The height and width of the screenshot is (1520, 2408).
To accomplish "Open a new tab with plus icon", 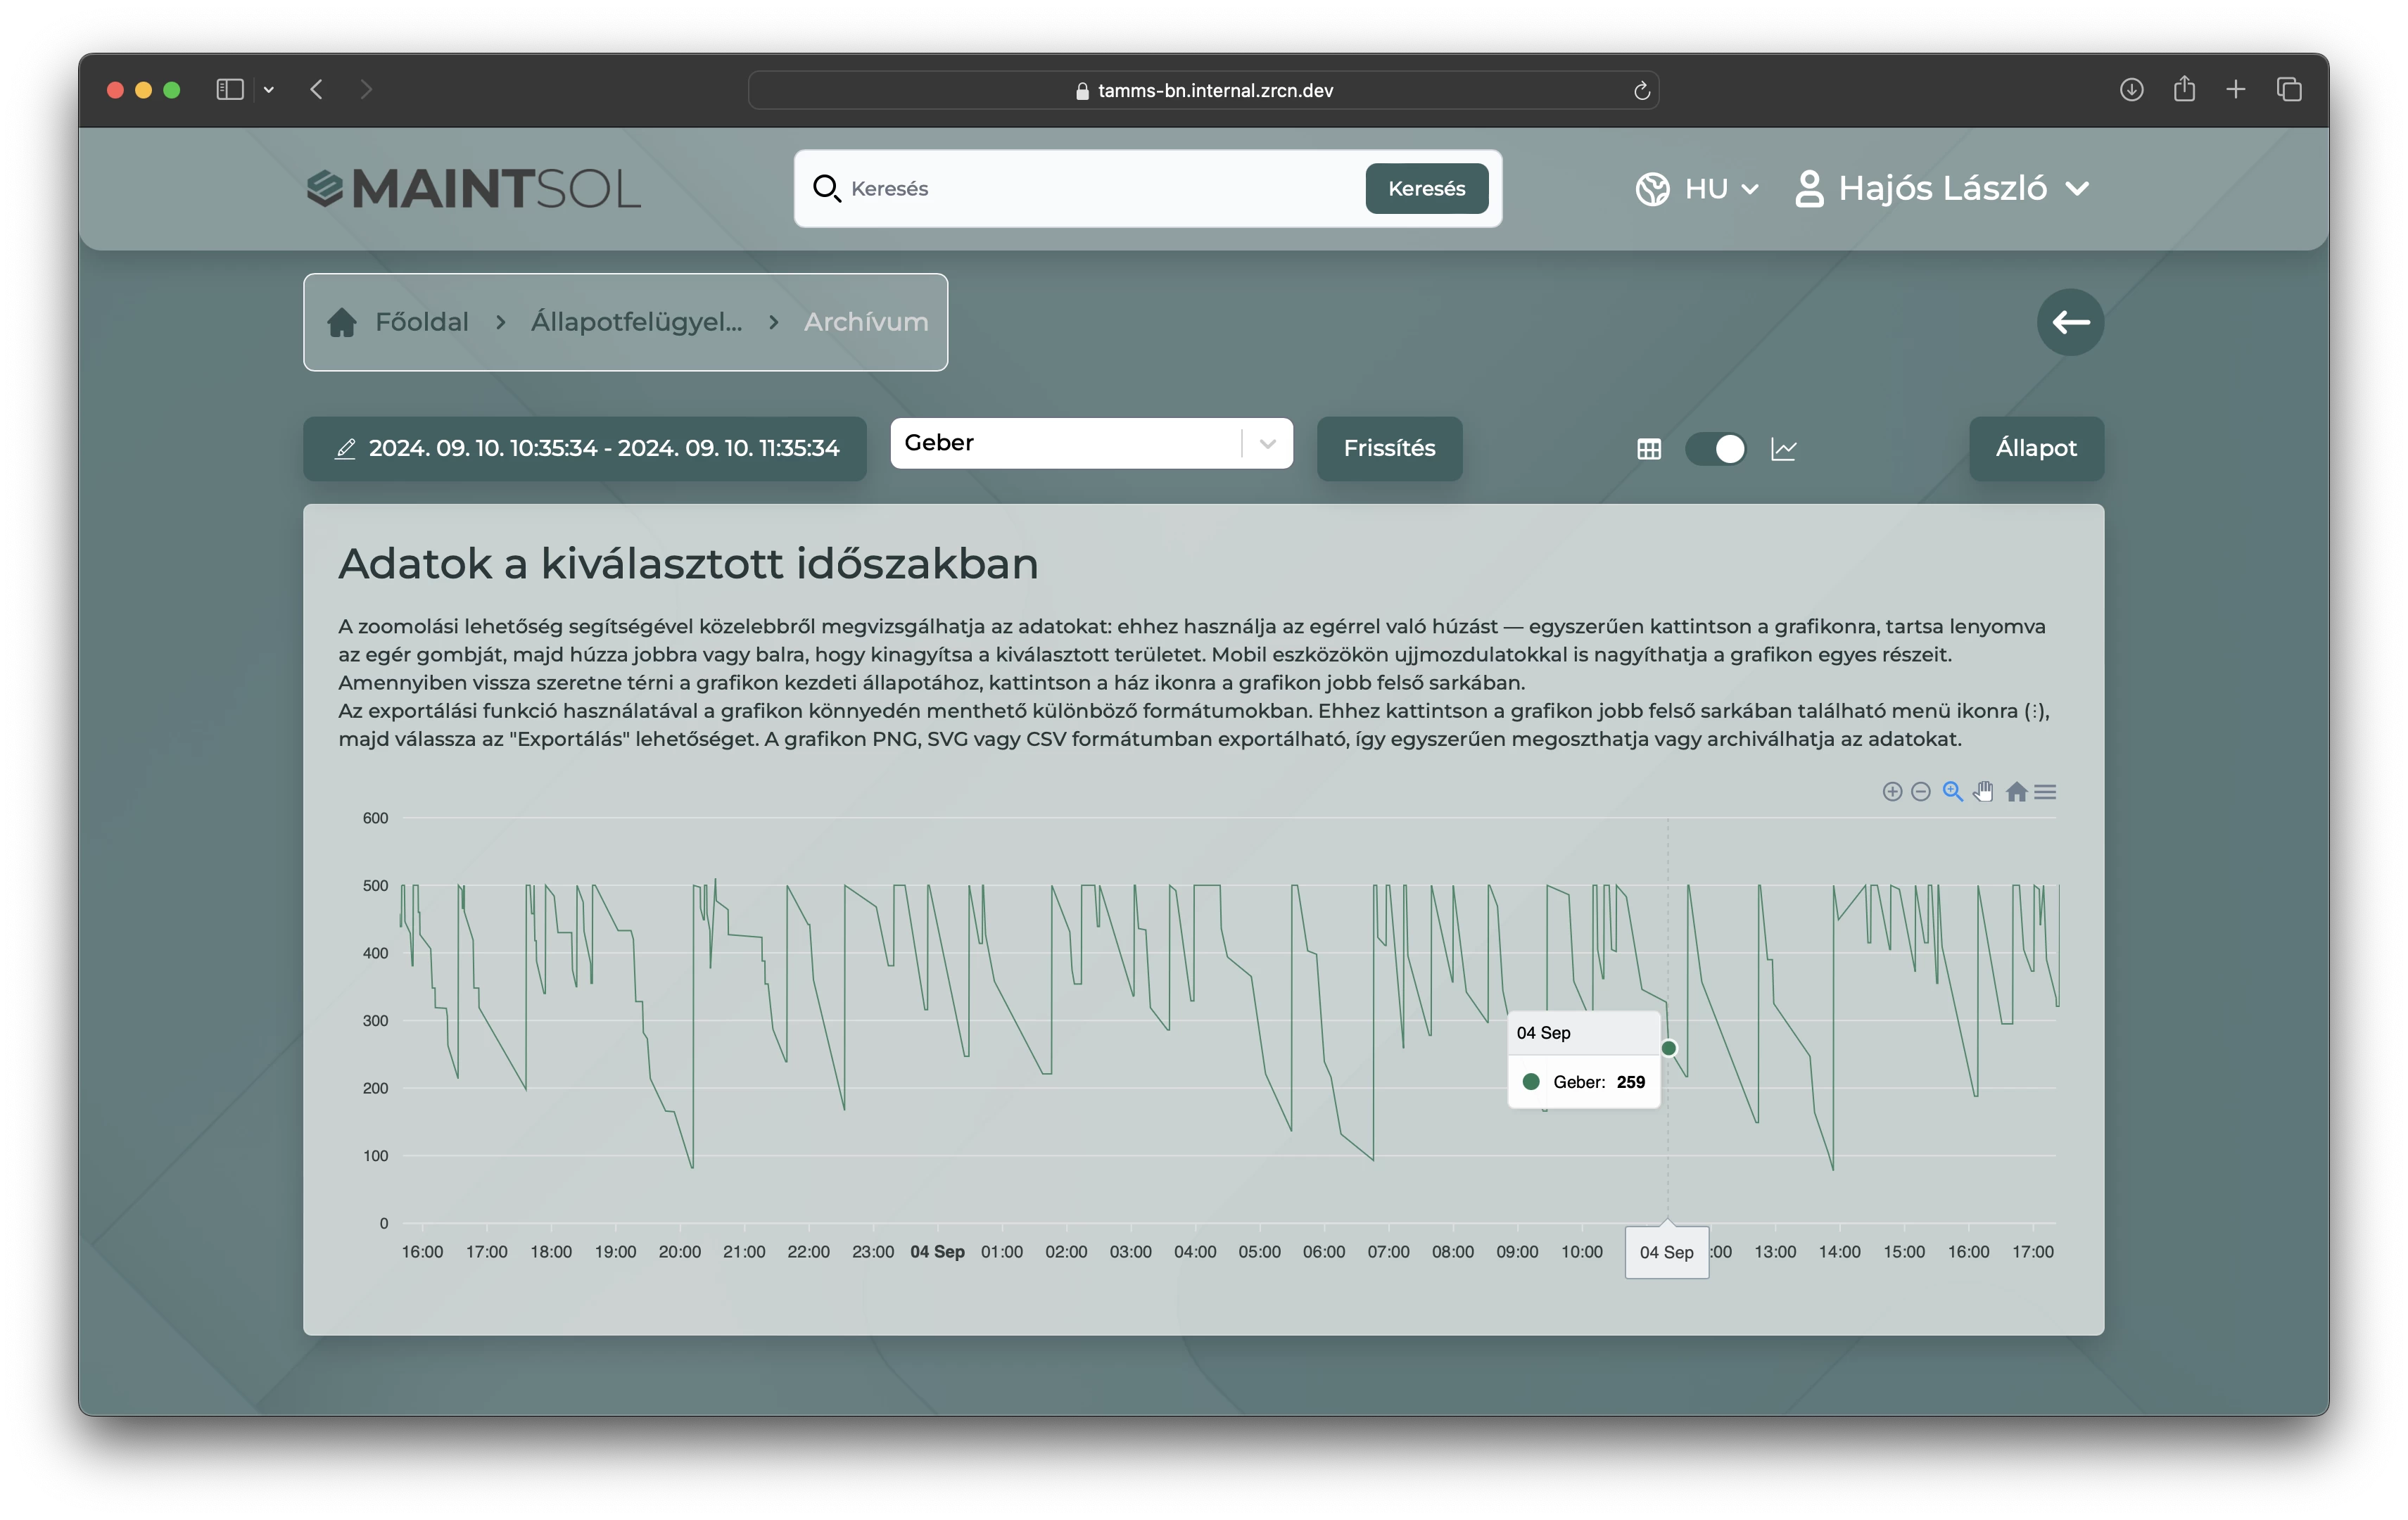I will click(2236, 90).
